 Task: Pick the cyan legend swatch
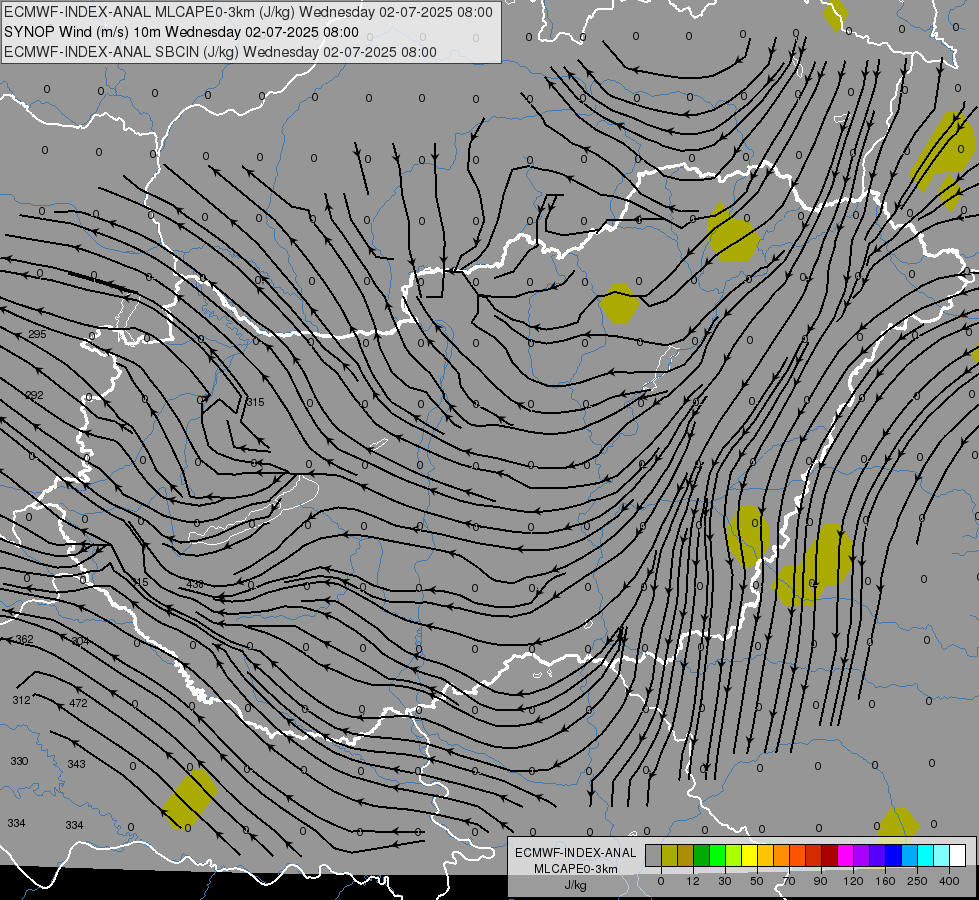click(925, 855)
